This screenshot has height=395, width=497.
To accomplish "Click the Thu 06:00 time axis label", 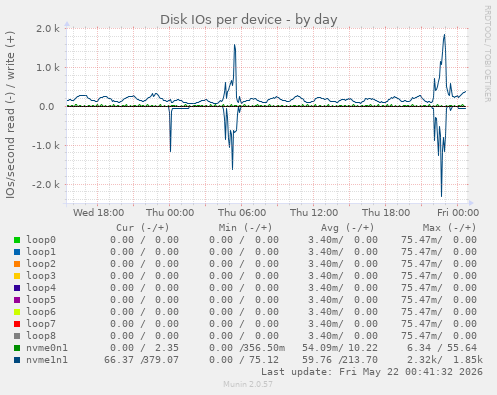I will pyautogui.click(x=242, y=213).
